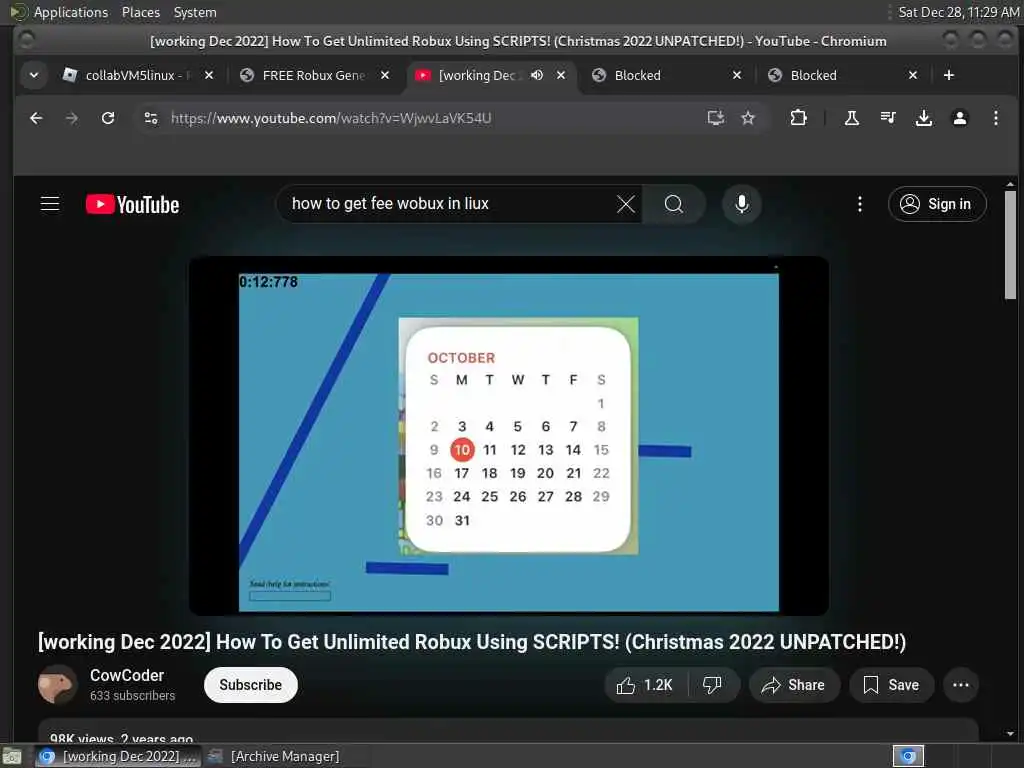Click the video title text
The height and width of the screenshot is (768, 1024).
click(472, 642)
